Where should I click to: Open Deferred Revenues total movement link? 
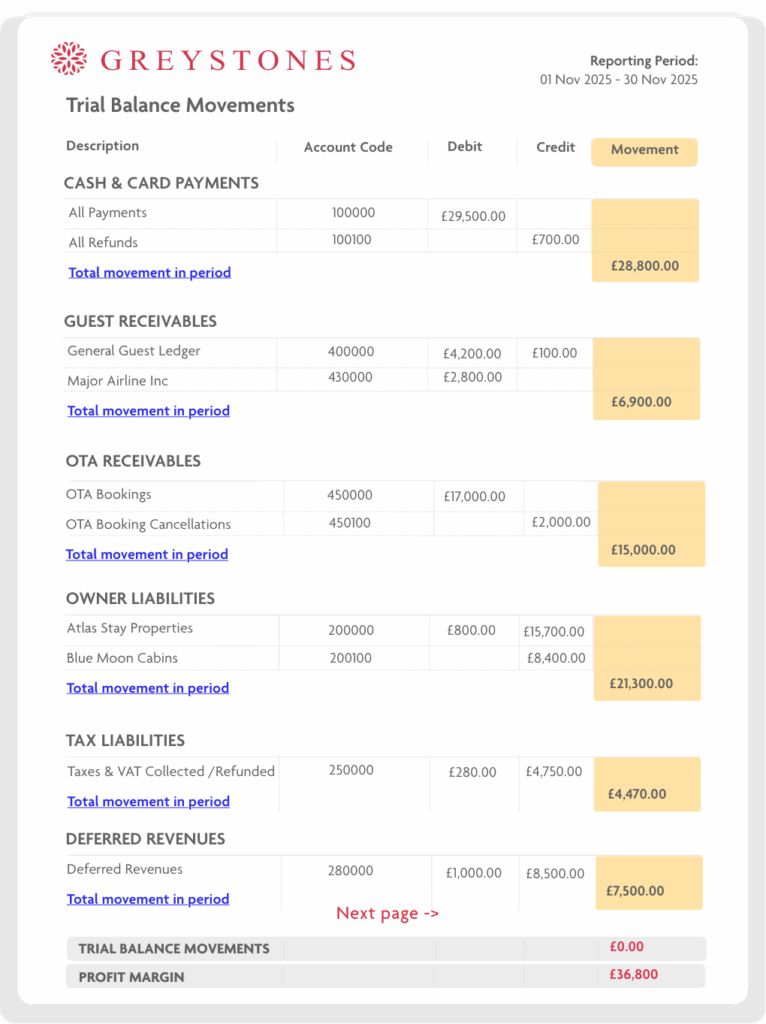coord(148,899)
